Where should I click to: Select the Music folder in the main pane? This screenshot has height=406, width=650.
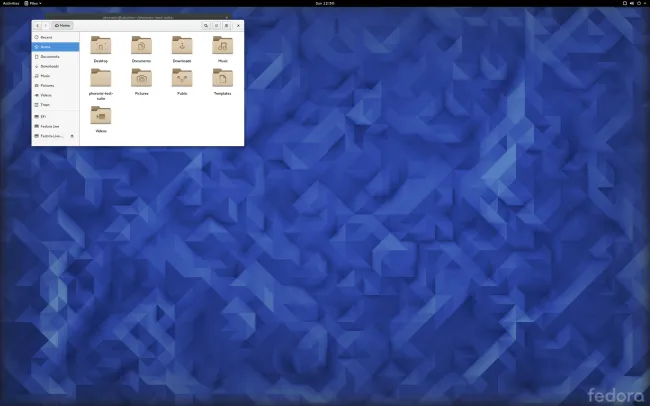tap(221, 46)
